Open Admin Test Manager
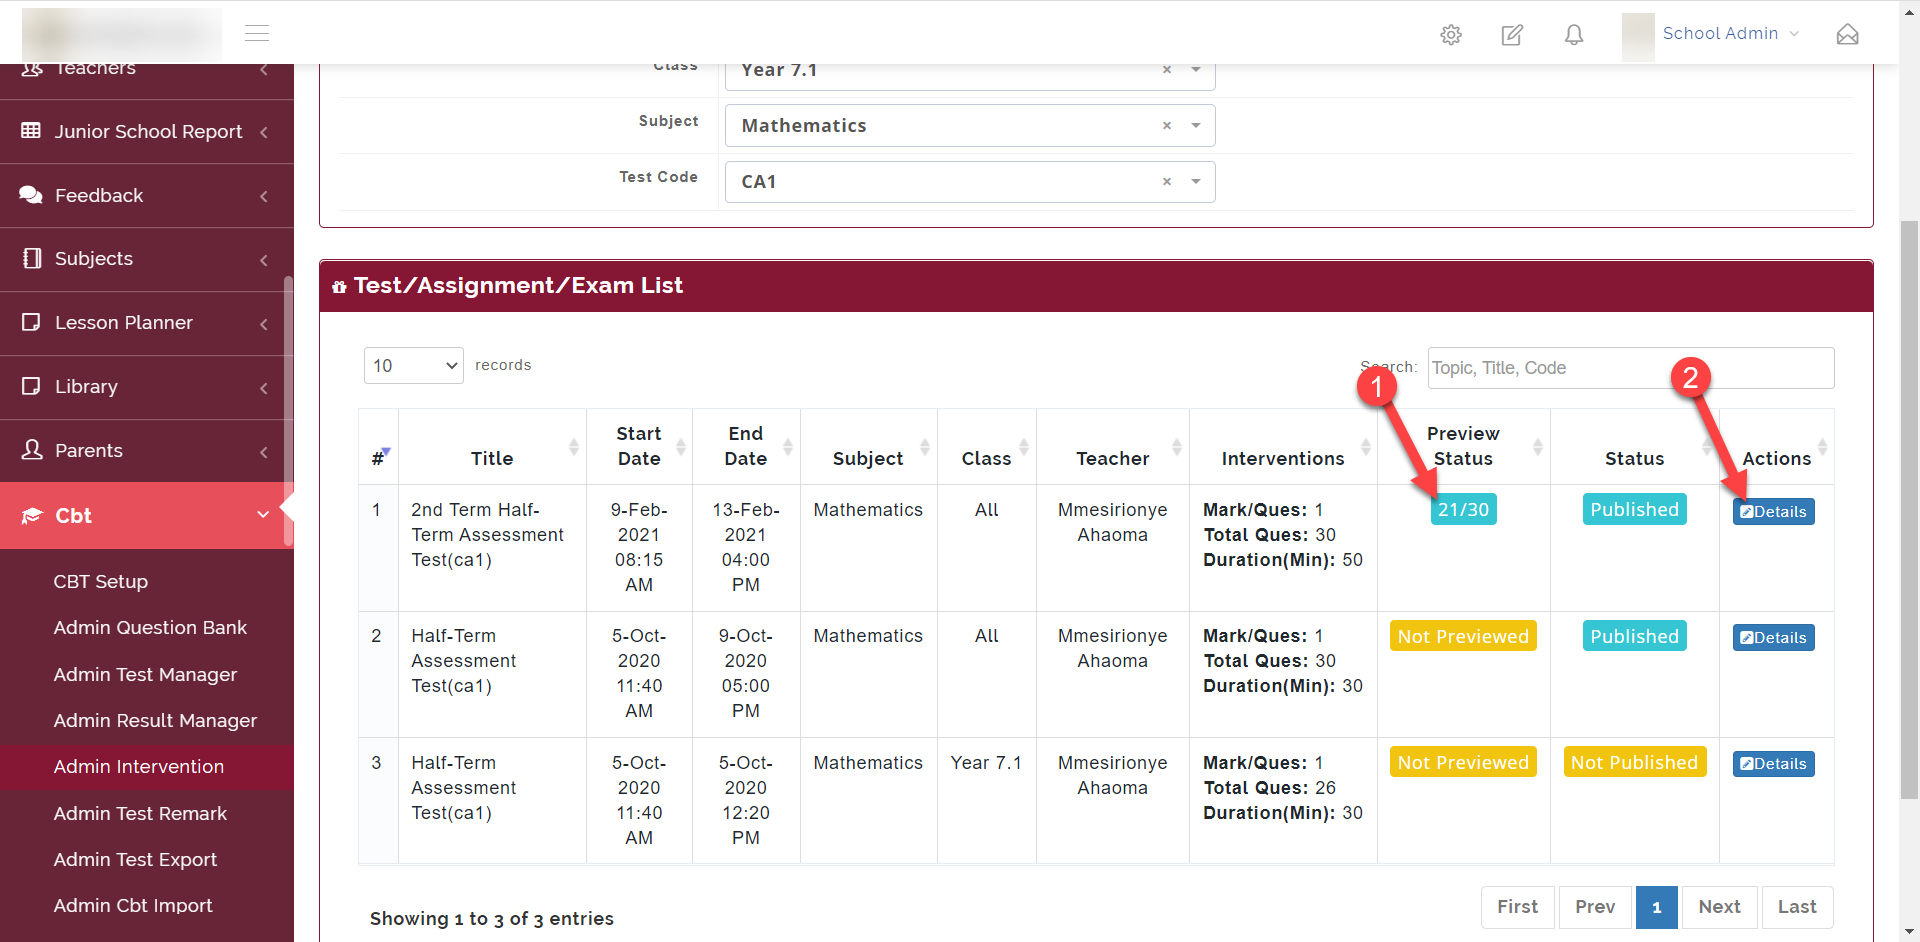 (x=145, y=674)
